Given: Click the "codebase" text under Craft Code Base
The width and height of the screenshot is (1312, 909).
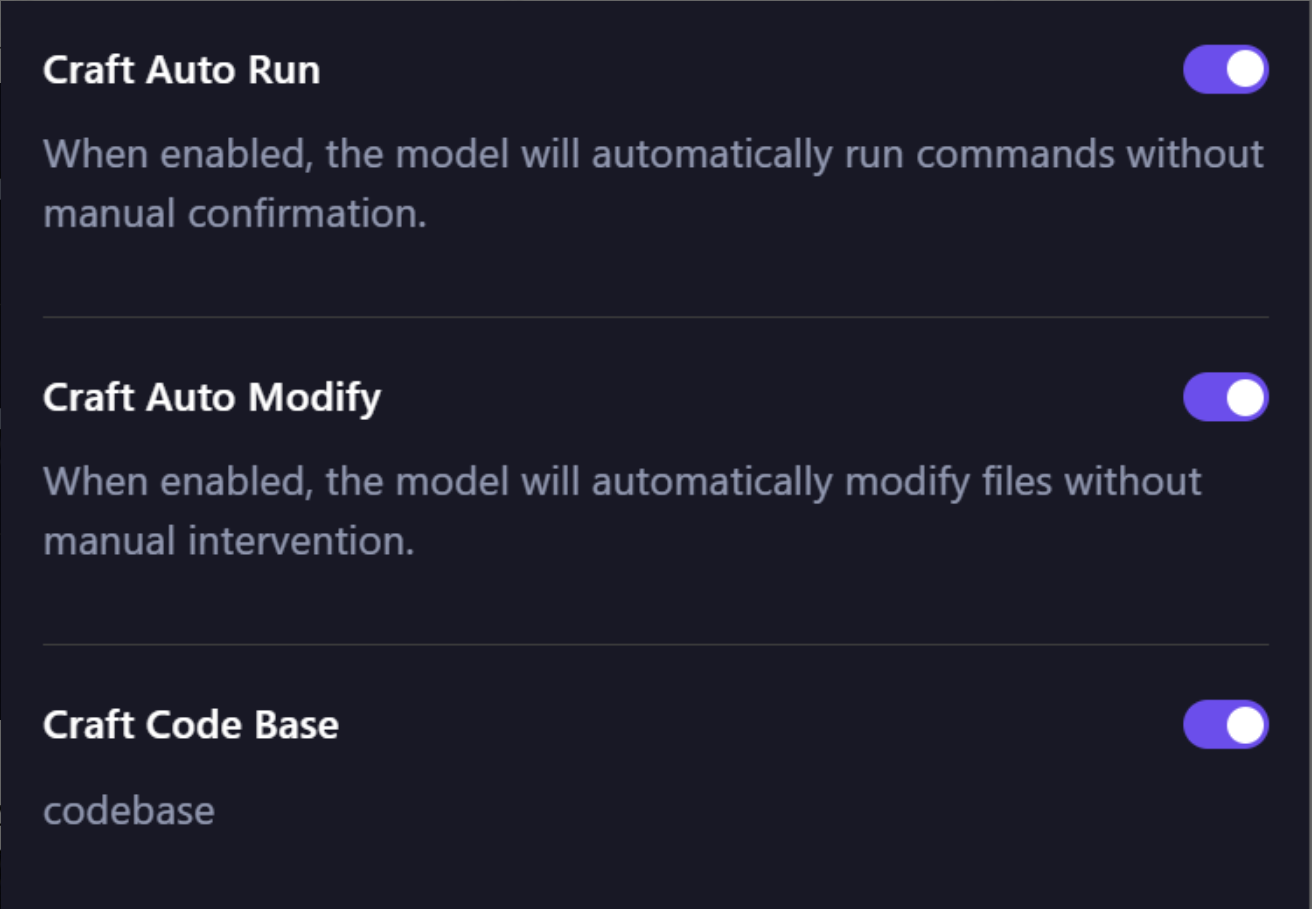Looking at the screenshot, I should click(129, 810).
